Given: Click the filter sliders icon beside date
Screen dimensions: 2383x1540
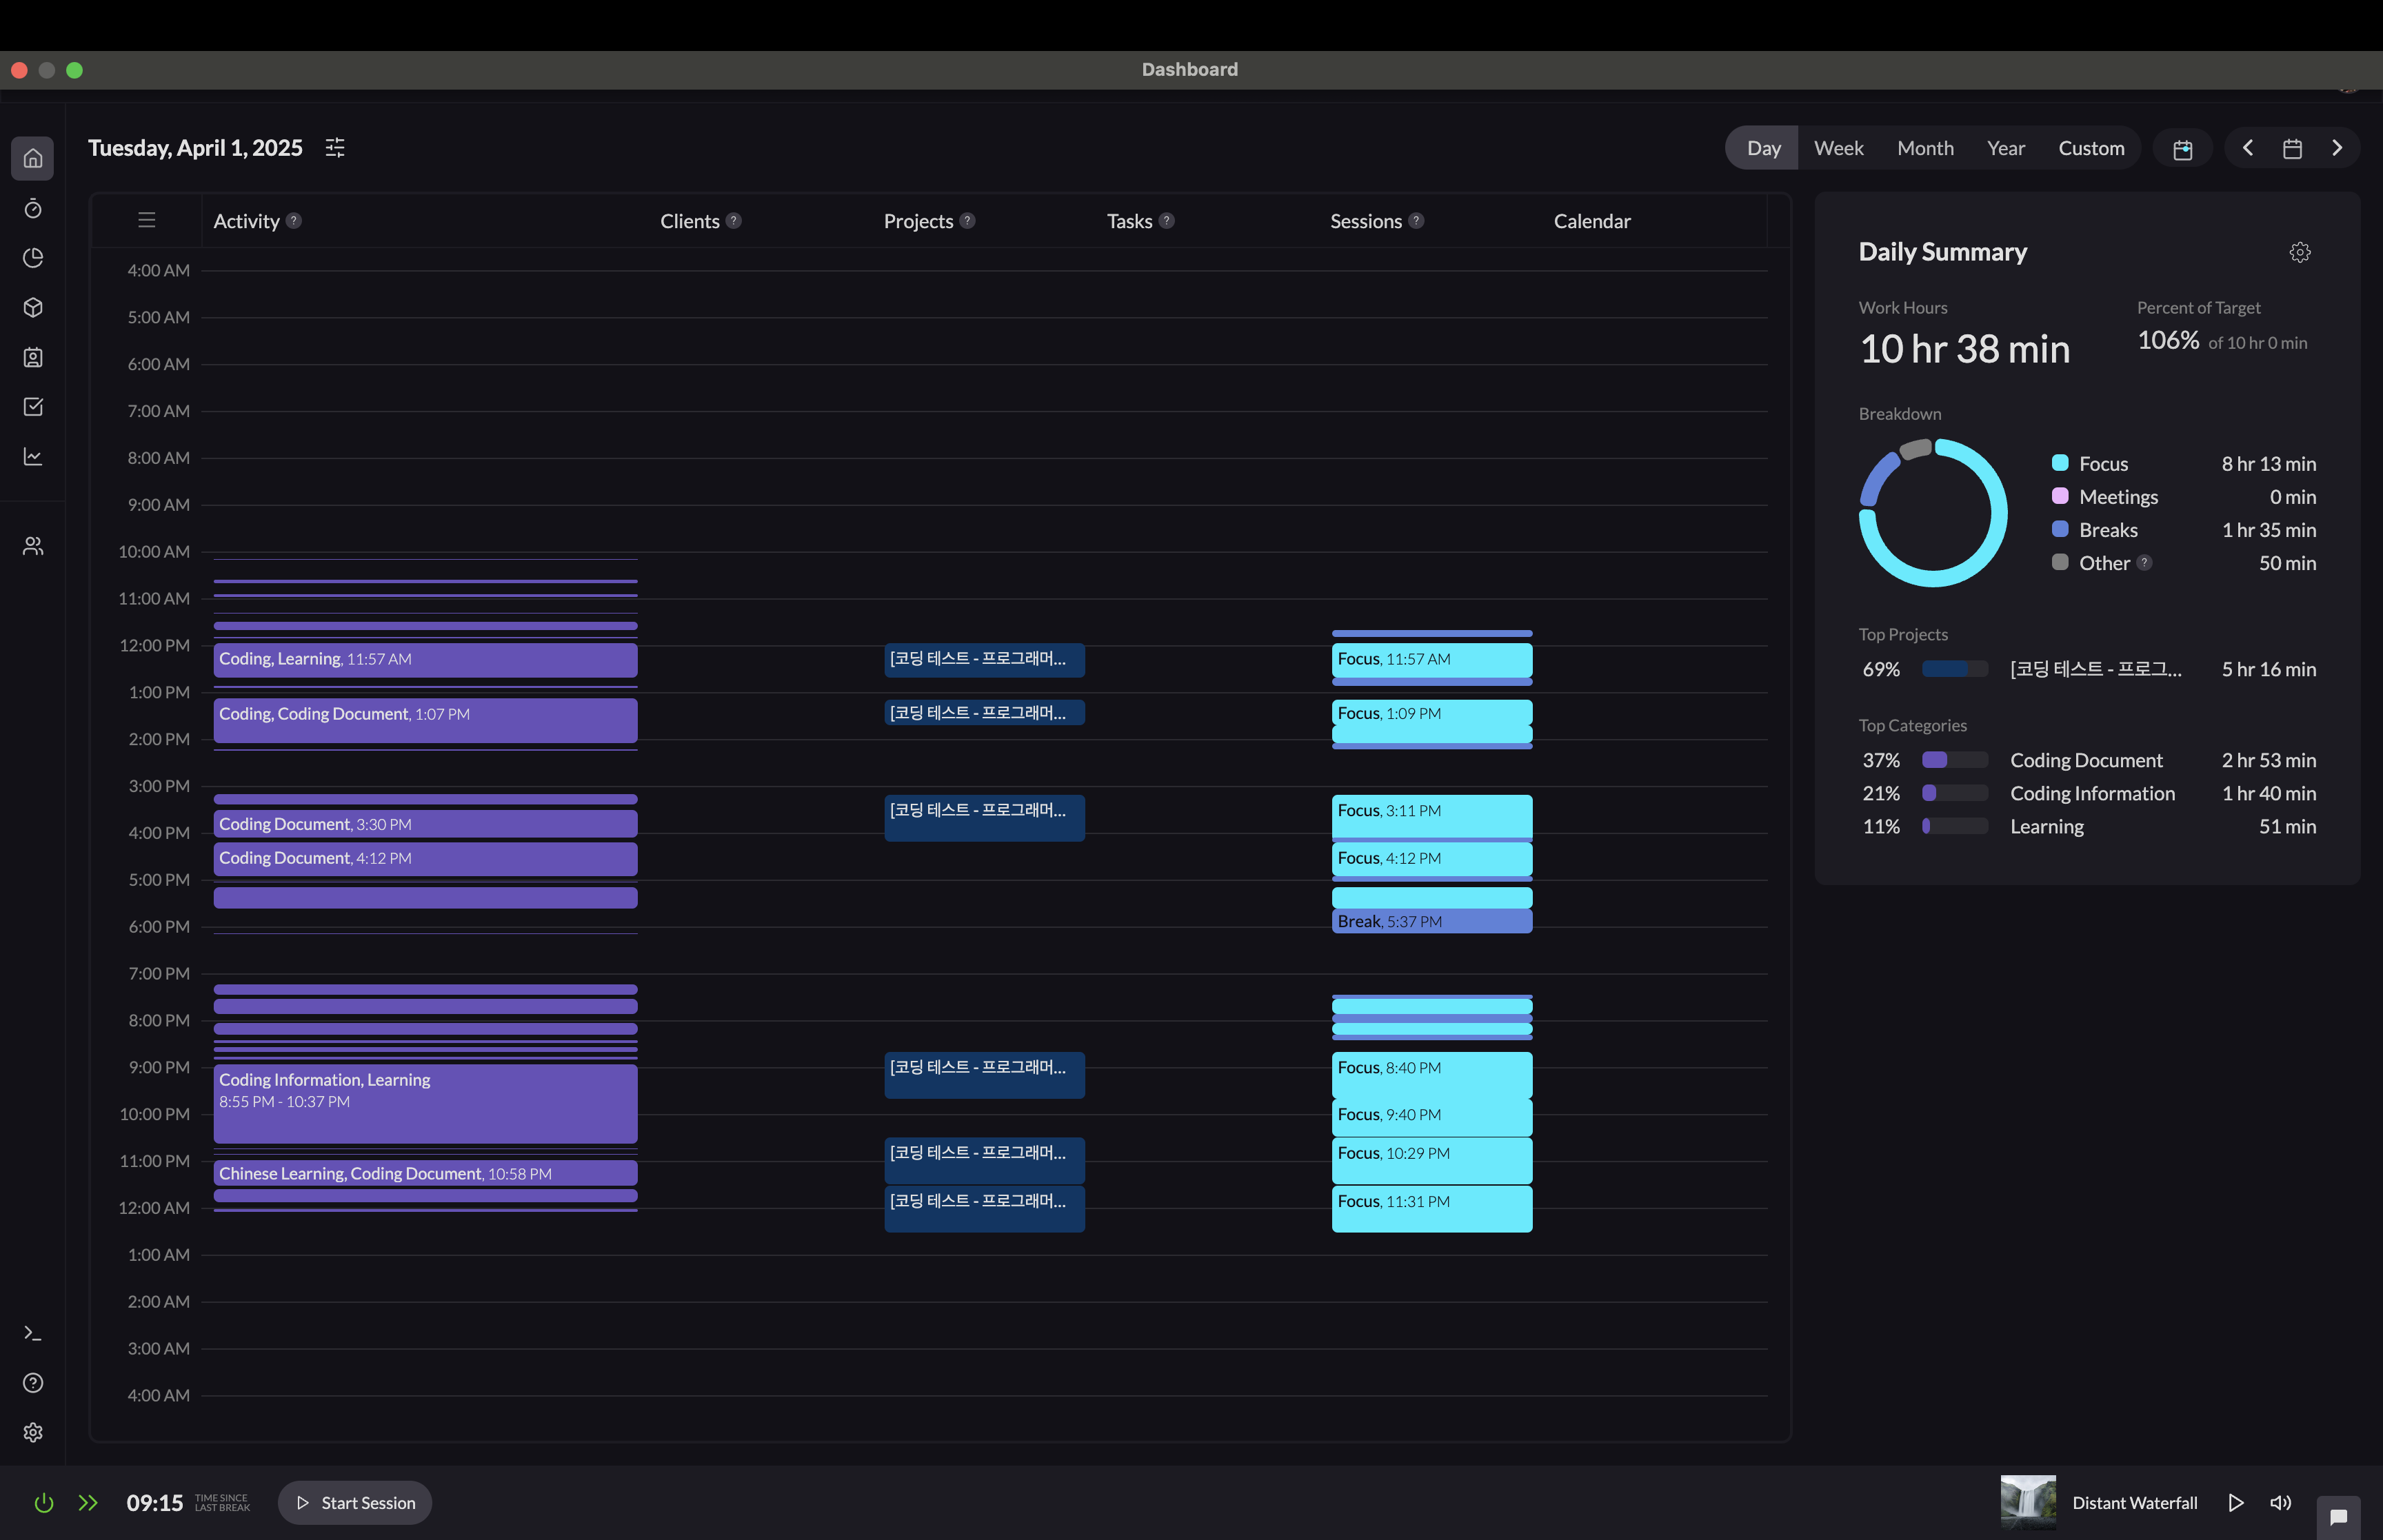Looking at the screenshot, I should [335, 148].
